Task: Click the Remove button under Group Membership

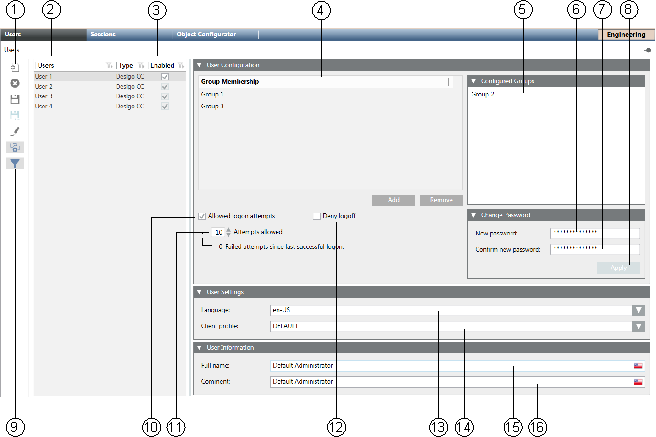Action: point(441,200)
